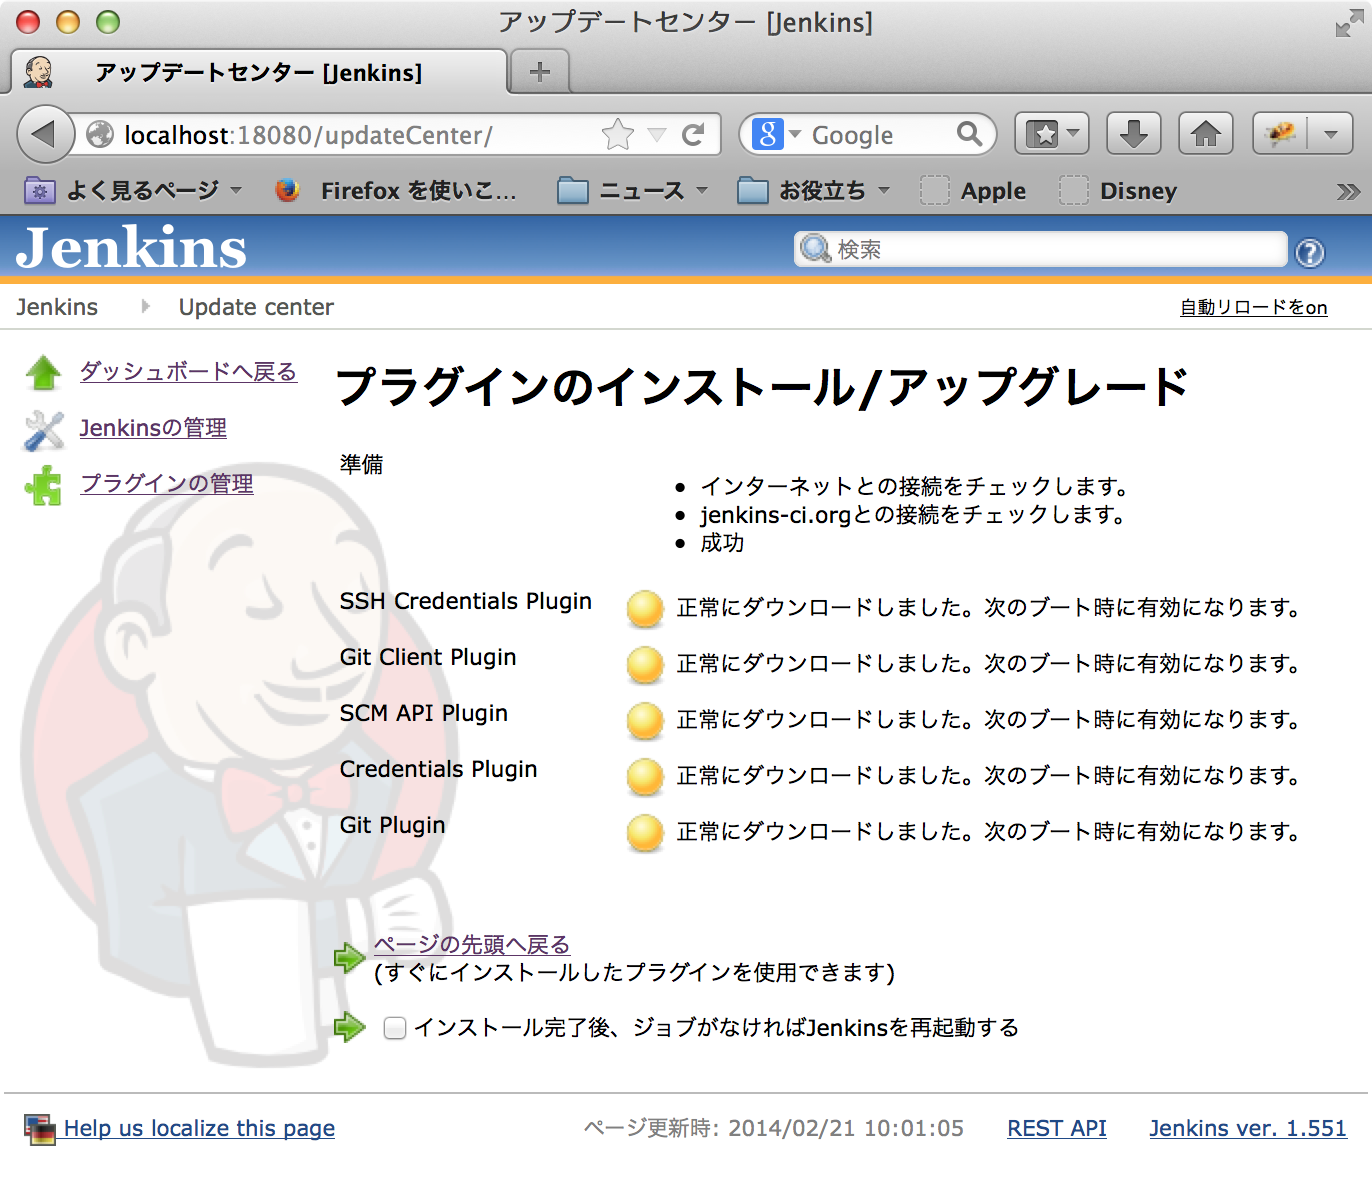Image resolution: width=1372 pixels, height=1192 pixels.
Task: Click the wrench and screwdriver manage icon
Action: pyautogui.click(x=43, y=430)
